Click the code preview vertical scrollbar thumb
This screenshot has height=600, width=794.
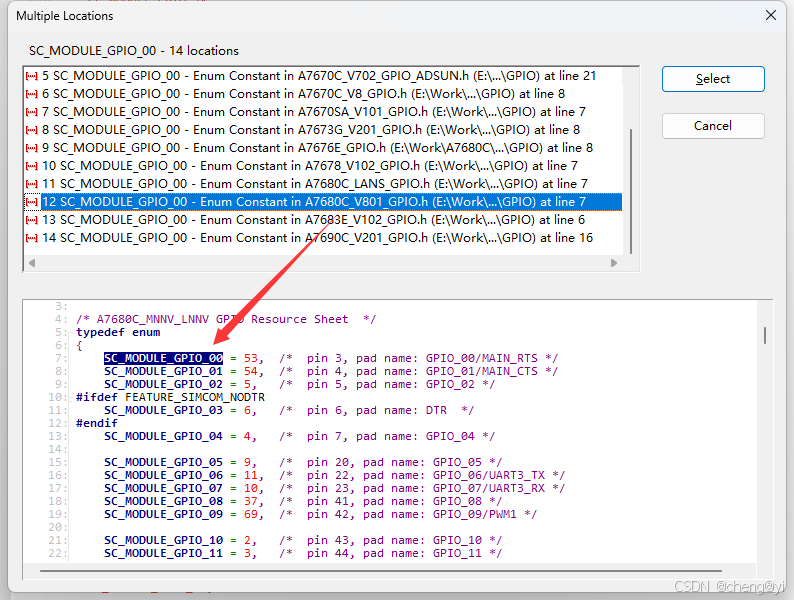765,335
